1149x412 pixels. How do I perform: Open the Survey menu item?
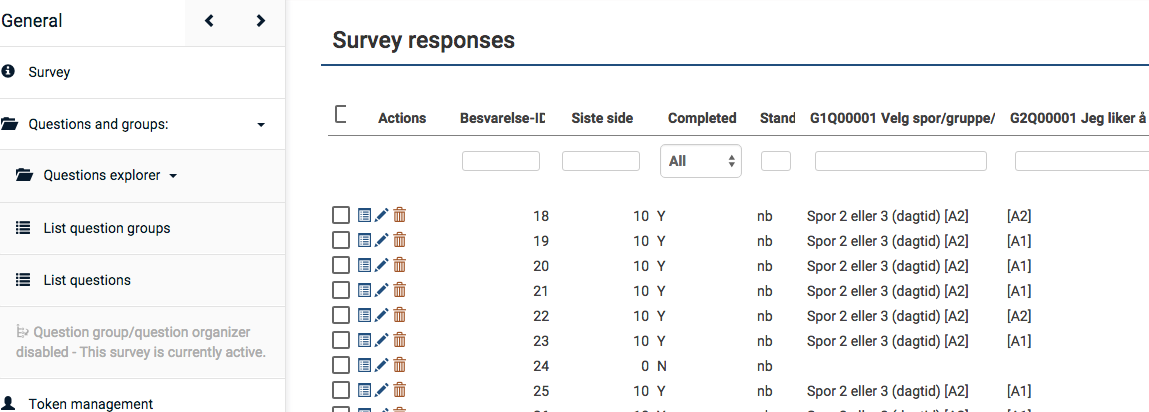(49, 72)
